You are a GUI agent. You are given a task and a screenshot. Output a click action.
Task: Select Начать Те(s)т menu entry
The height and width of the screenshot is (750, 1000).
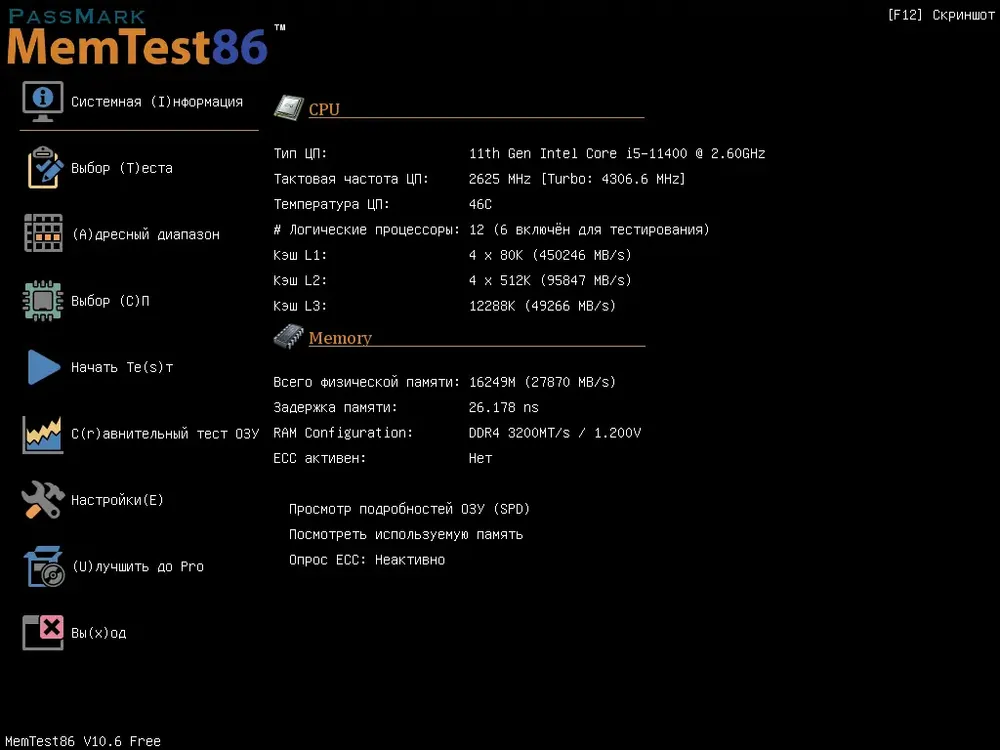coord(122,367)
